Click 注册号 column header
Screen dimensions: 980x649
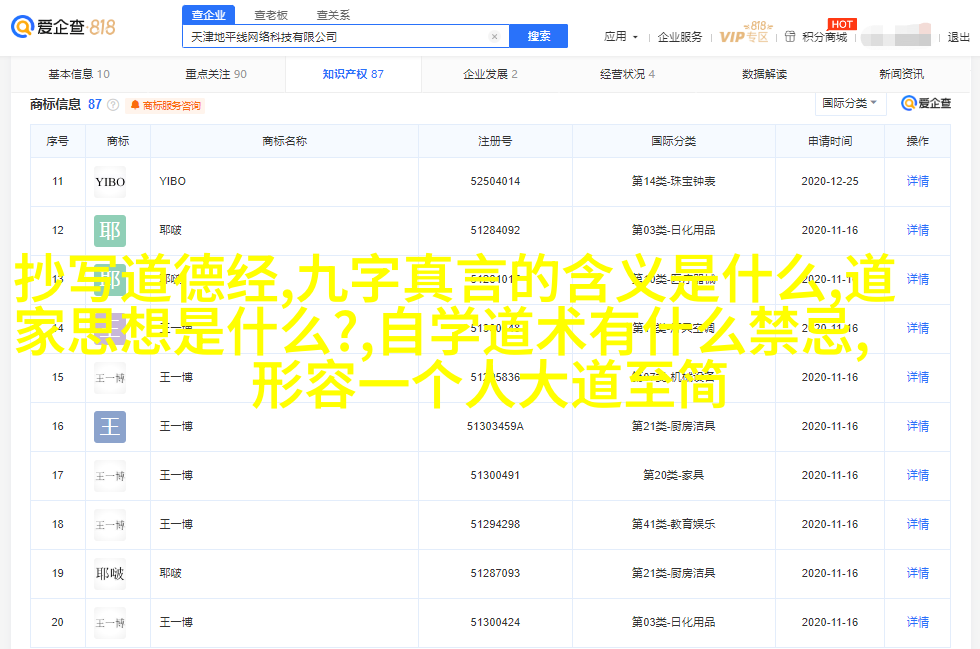coord(495,141)
